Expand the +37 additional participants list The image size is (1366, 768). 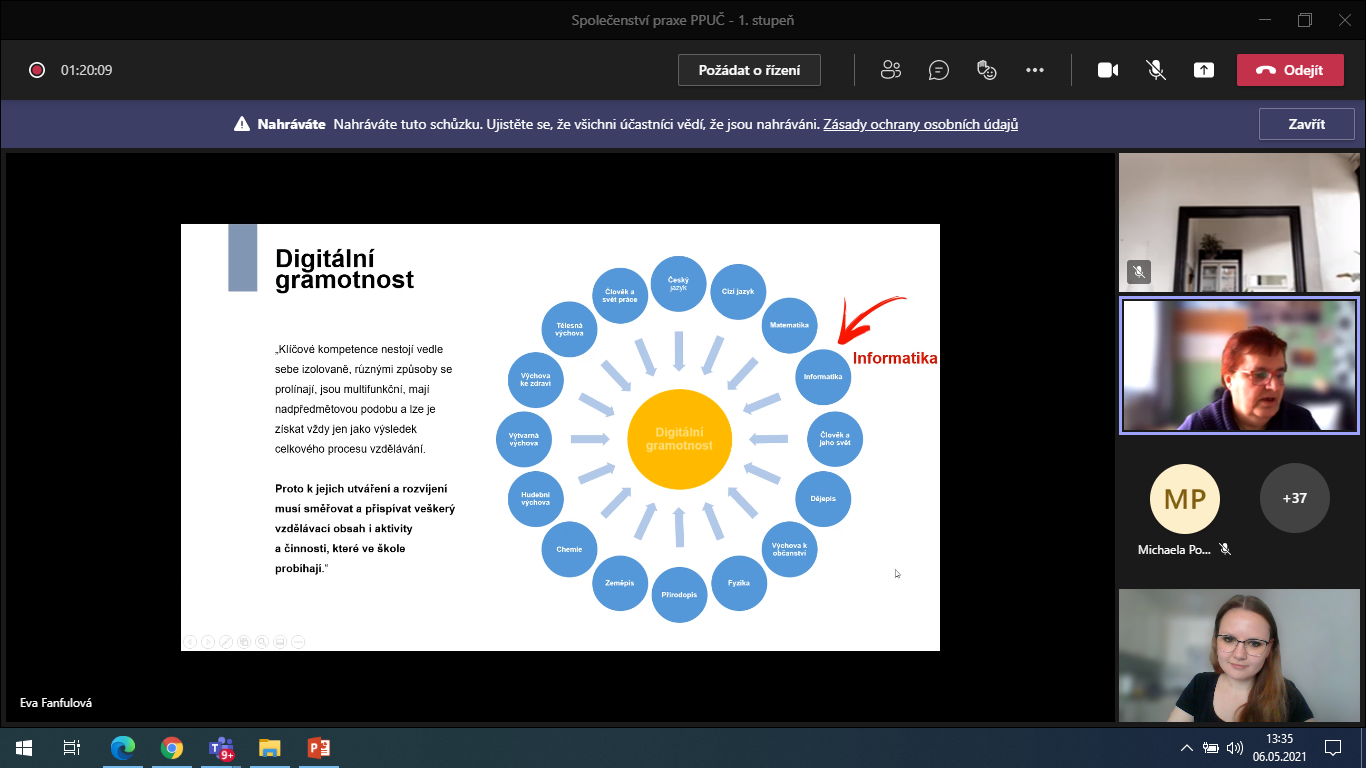pos(1294,498)
